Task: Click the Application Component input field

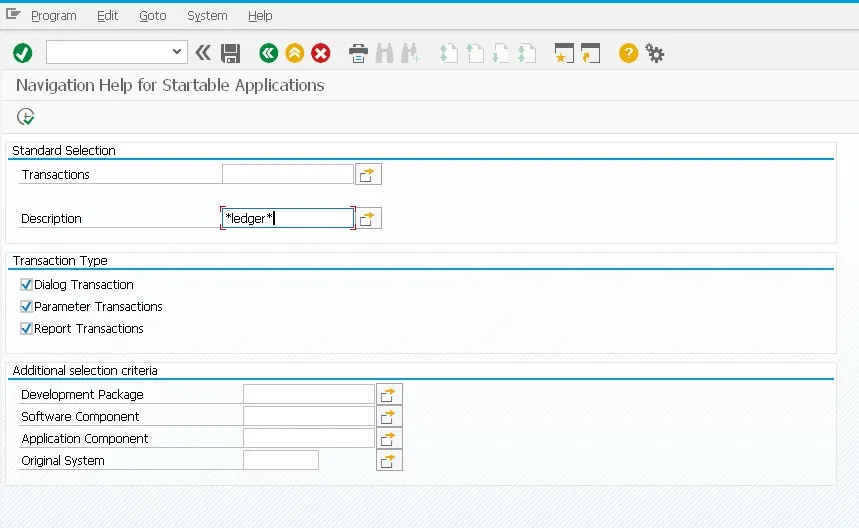Action: pyautogui.click(x=309, y=438)
